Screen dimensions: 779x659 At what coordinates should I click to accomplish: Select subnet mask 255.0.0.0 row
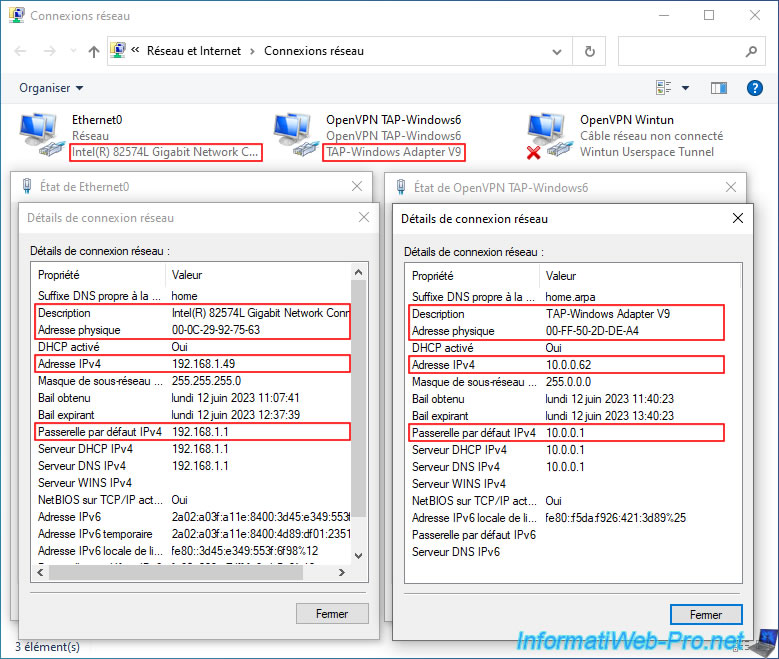pyautogui.click(x=566, y=382)
